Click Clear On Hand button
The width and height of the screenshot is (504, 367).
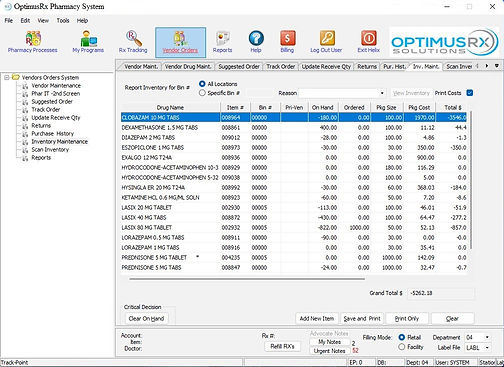146,319
